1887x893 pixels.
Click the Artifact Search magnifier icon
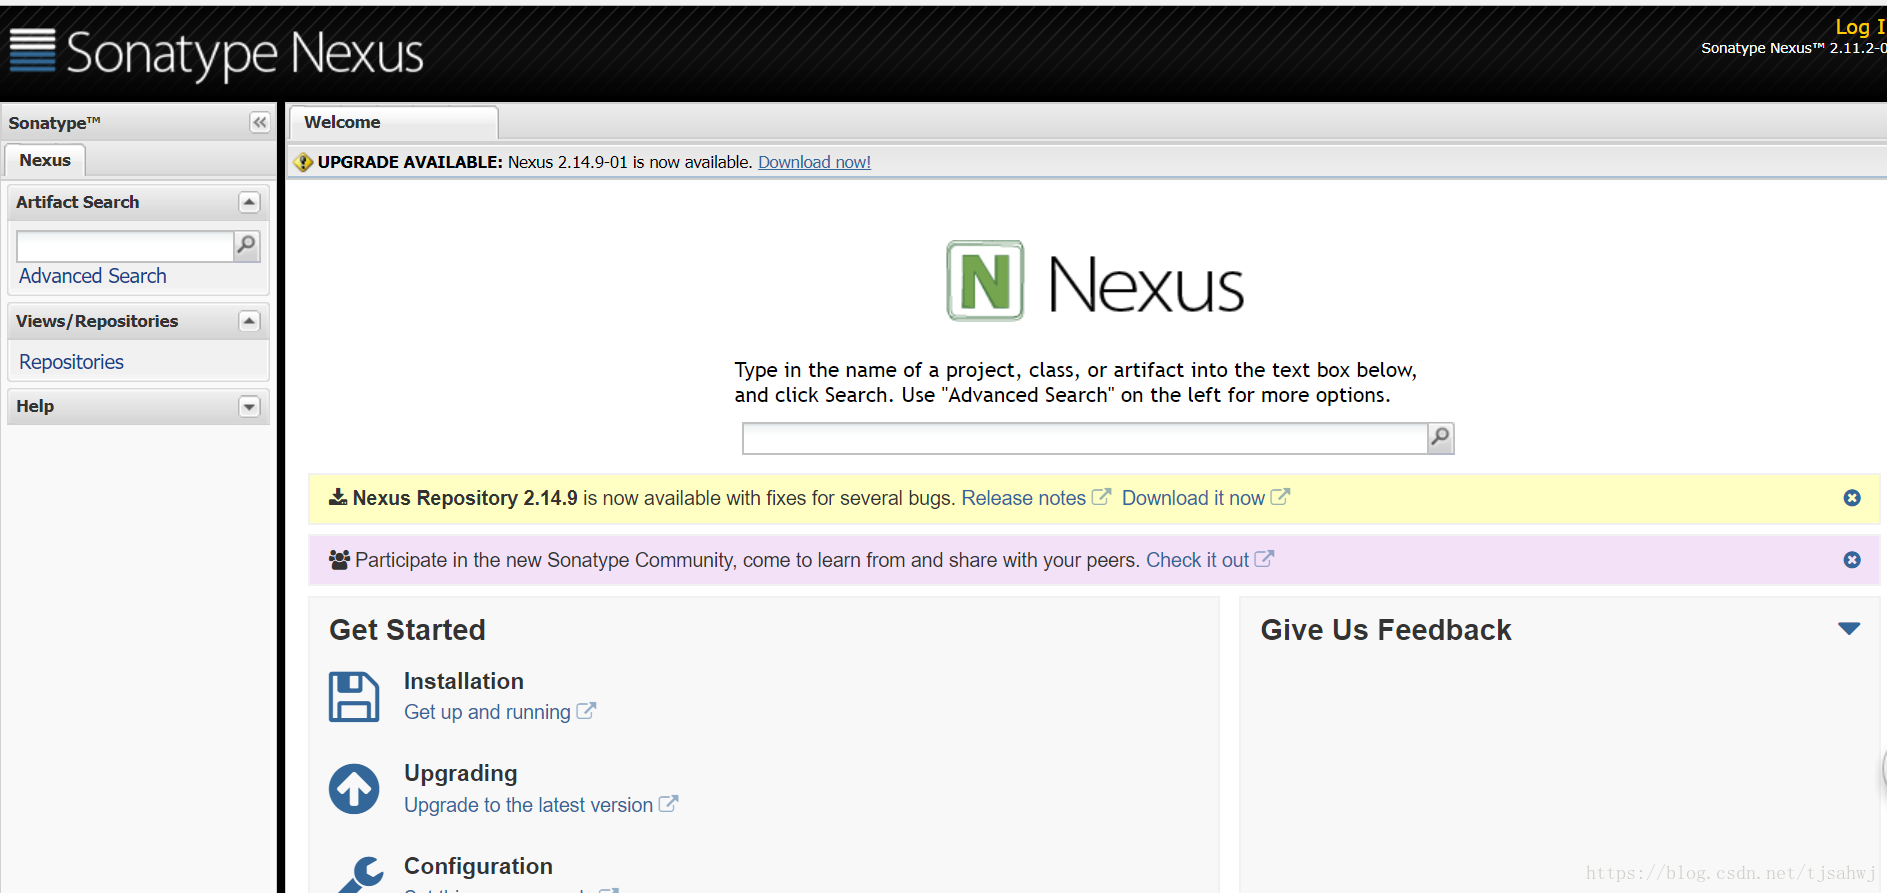[246, 245]
